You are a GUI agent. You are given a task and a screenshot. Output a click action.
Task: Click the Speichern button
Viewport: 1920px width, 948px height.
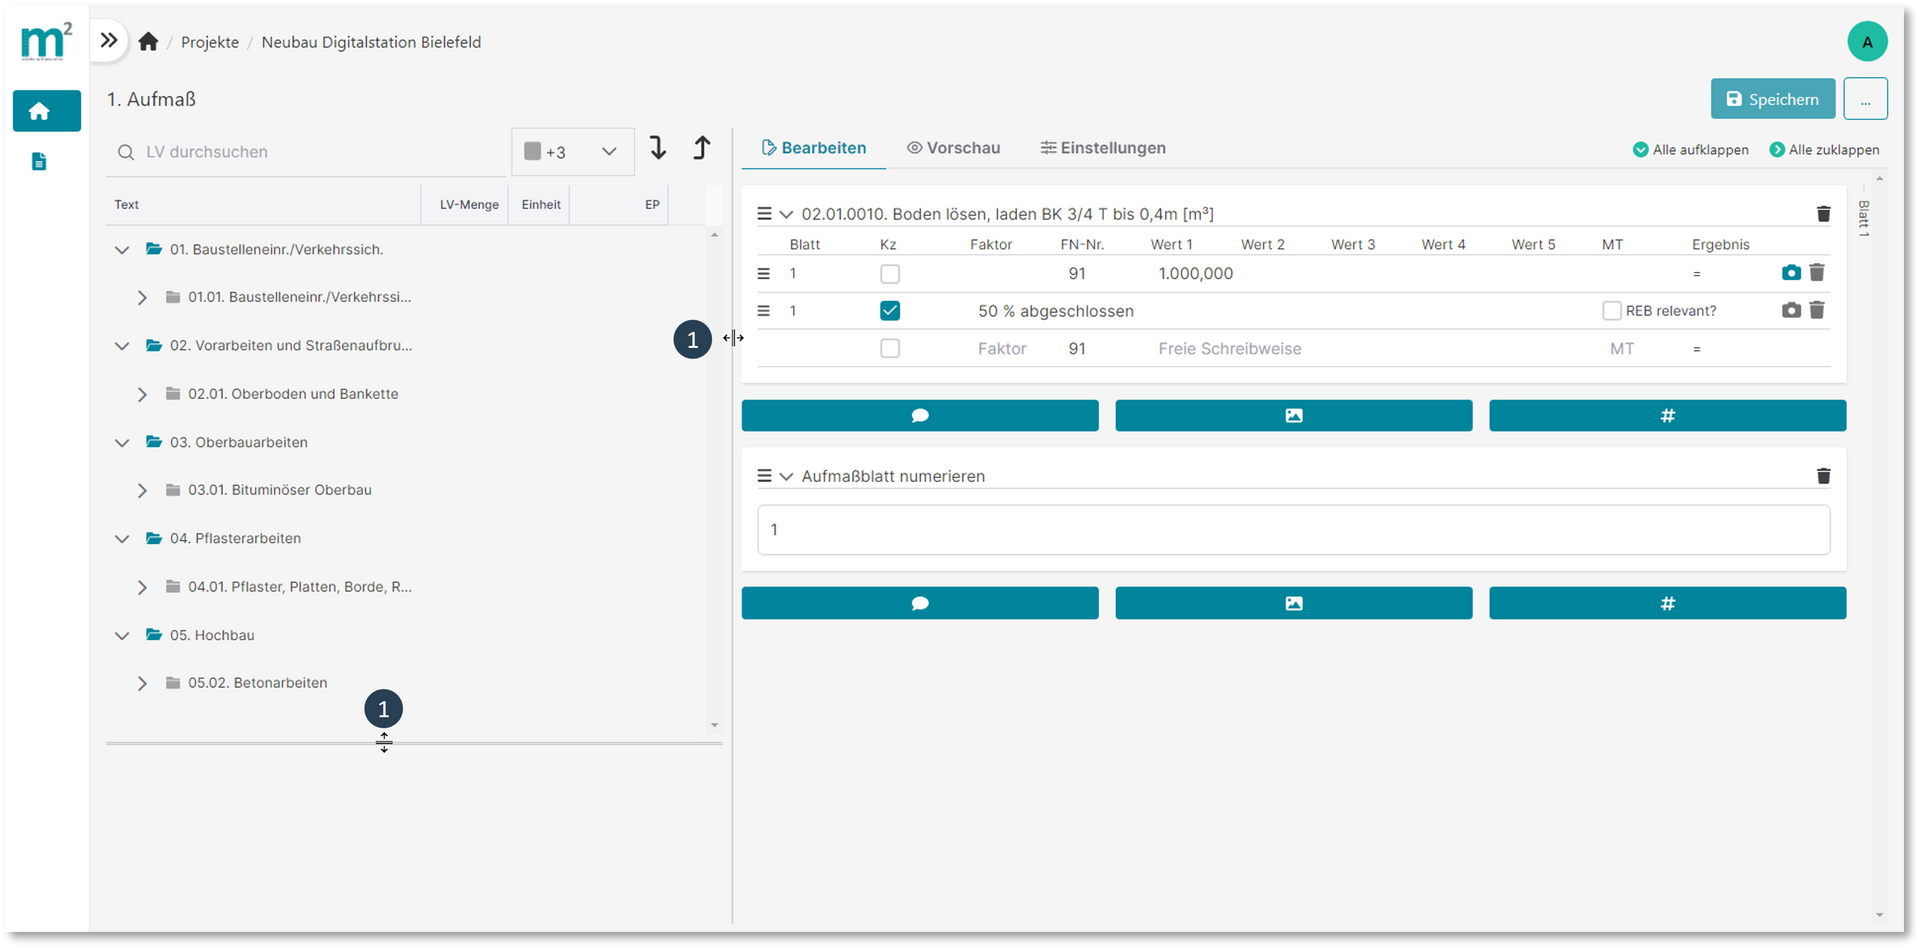pyautogui.click(x=1772, y=98)
